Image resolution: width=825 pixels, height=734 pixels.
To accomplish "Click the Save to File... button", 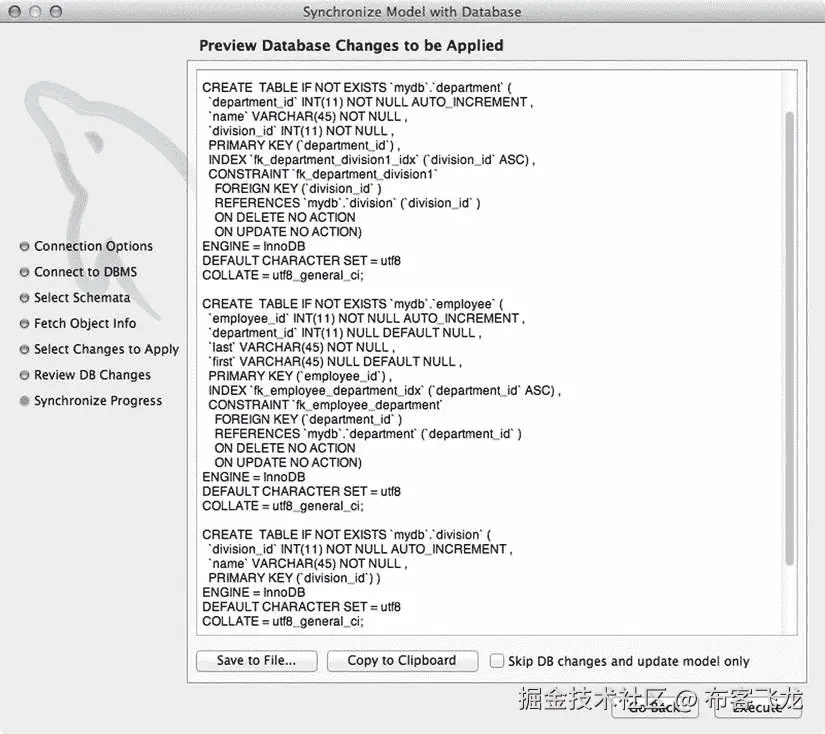I will click(x=257, y=661).
